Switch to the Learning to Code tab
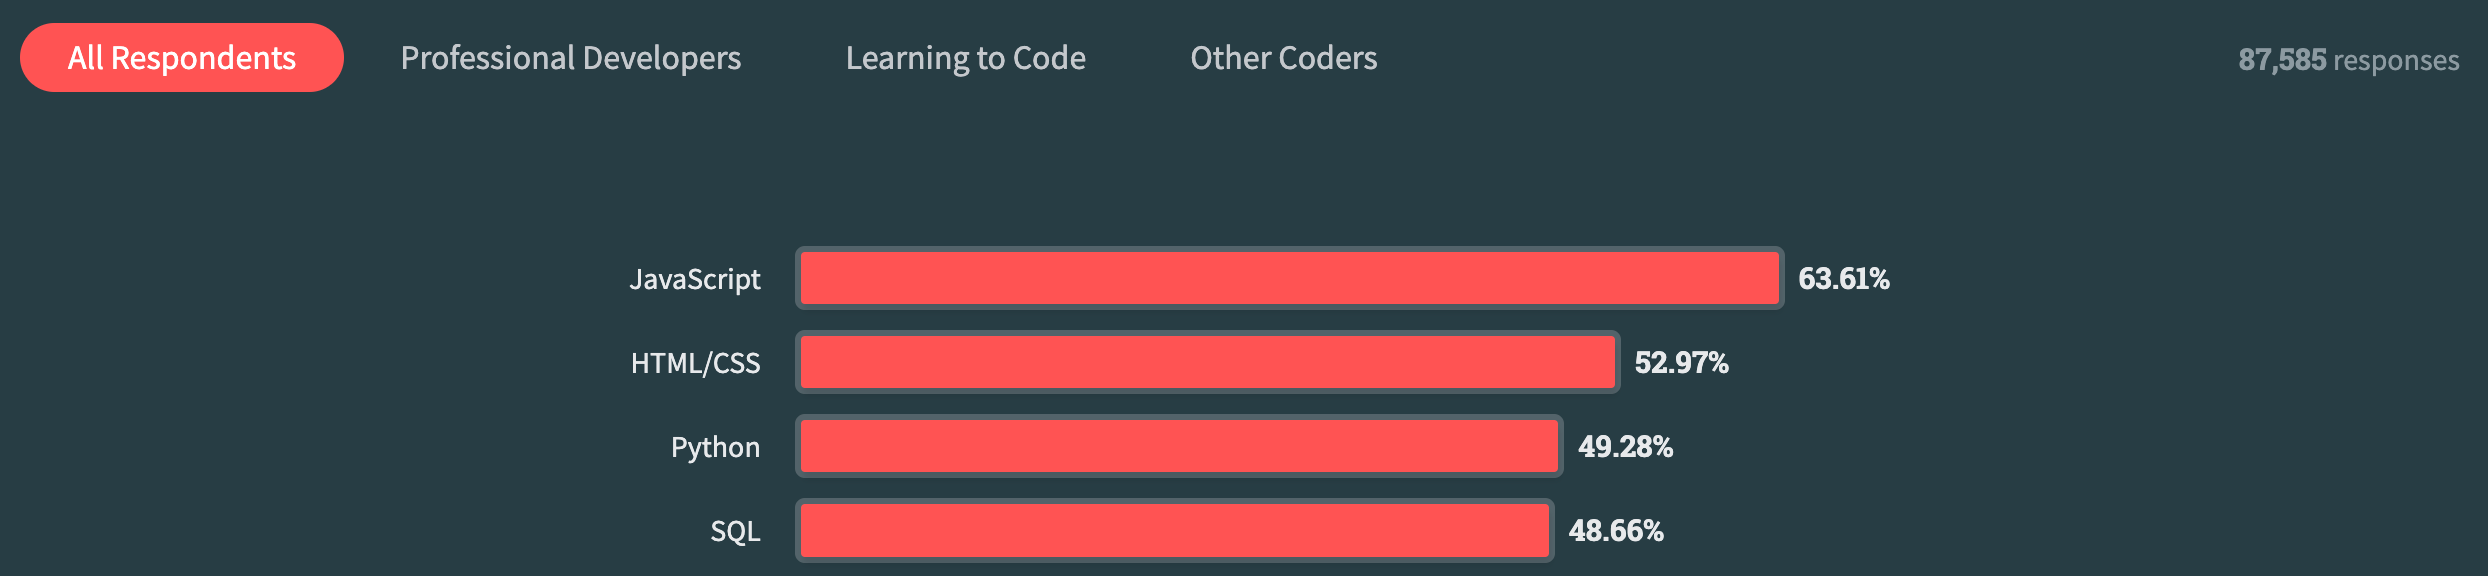The height and width of the screenshot is (576, 2488). click(x=966, y=58)
